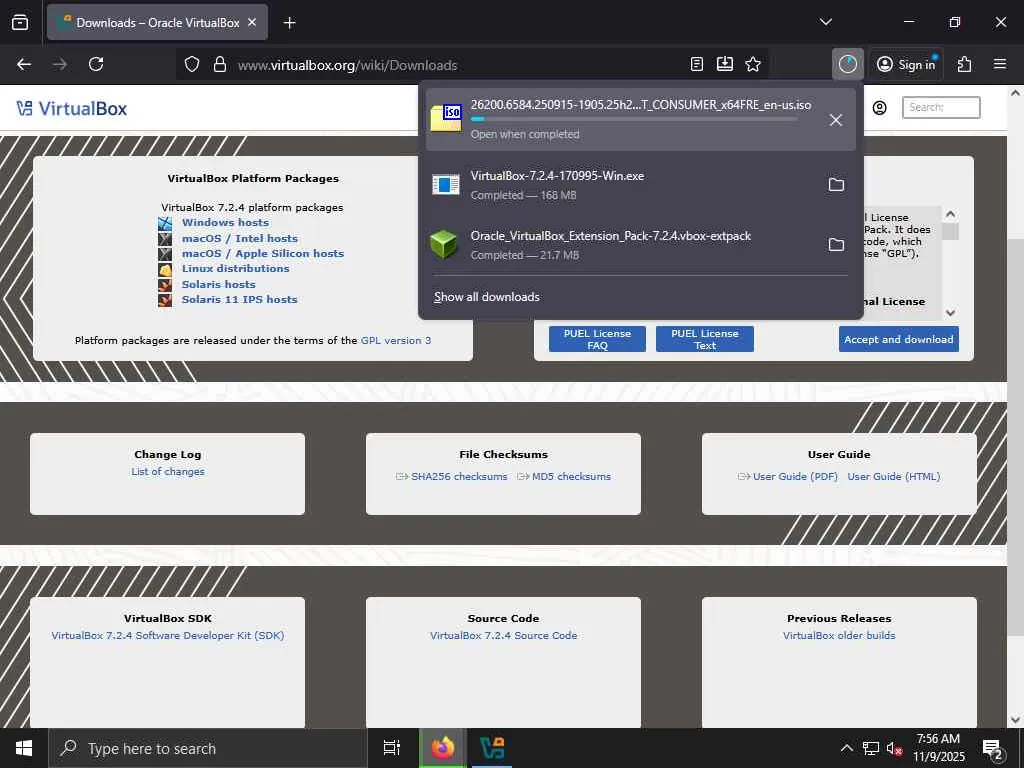This screenshot has height=768, width=1024.
Task: Open VirtualBox older builds link
Action: point(839,635)
